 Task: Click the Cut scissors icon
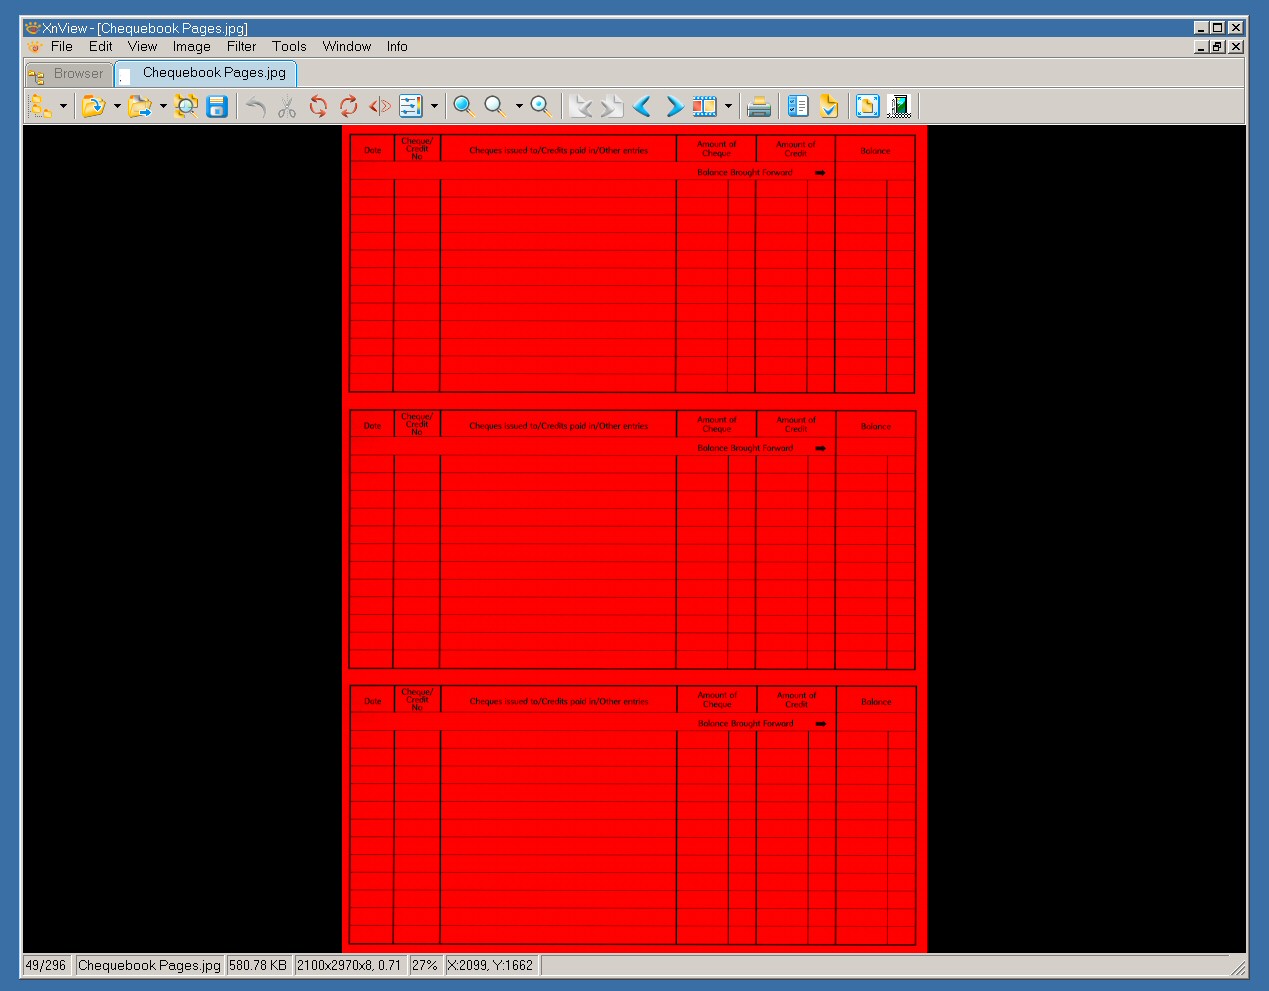287,106
